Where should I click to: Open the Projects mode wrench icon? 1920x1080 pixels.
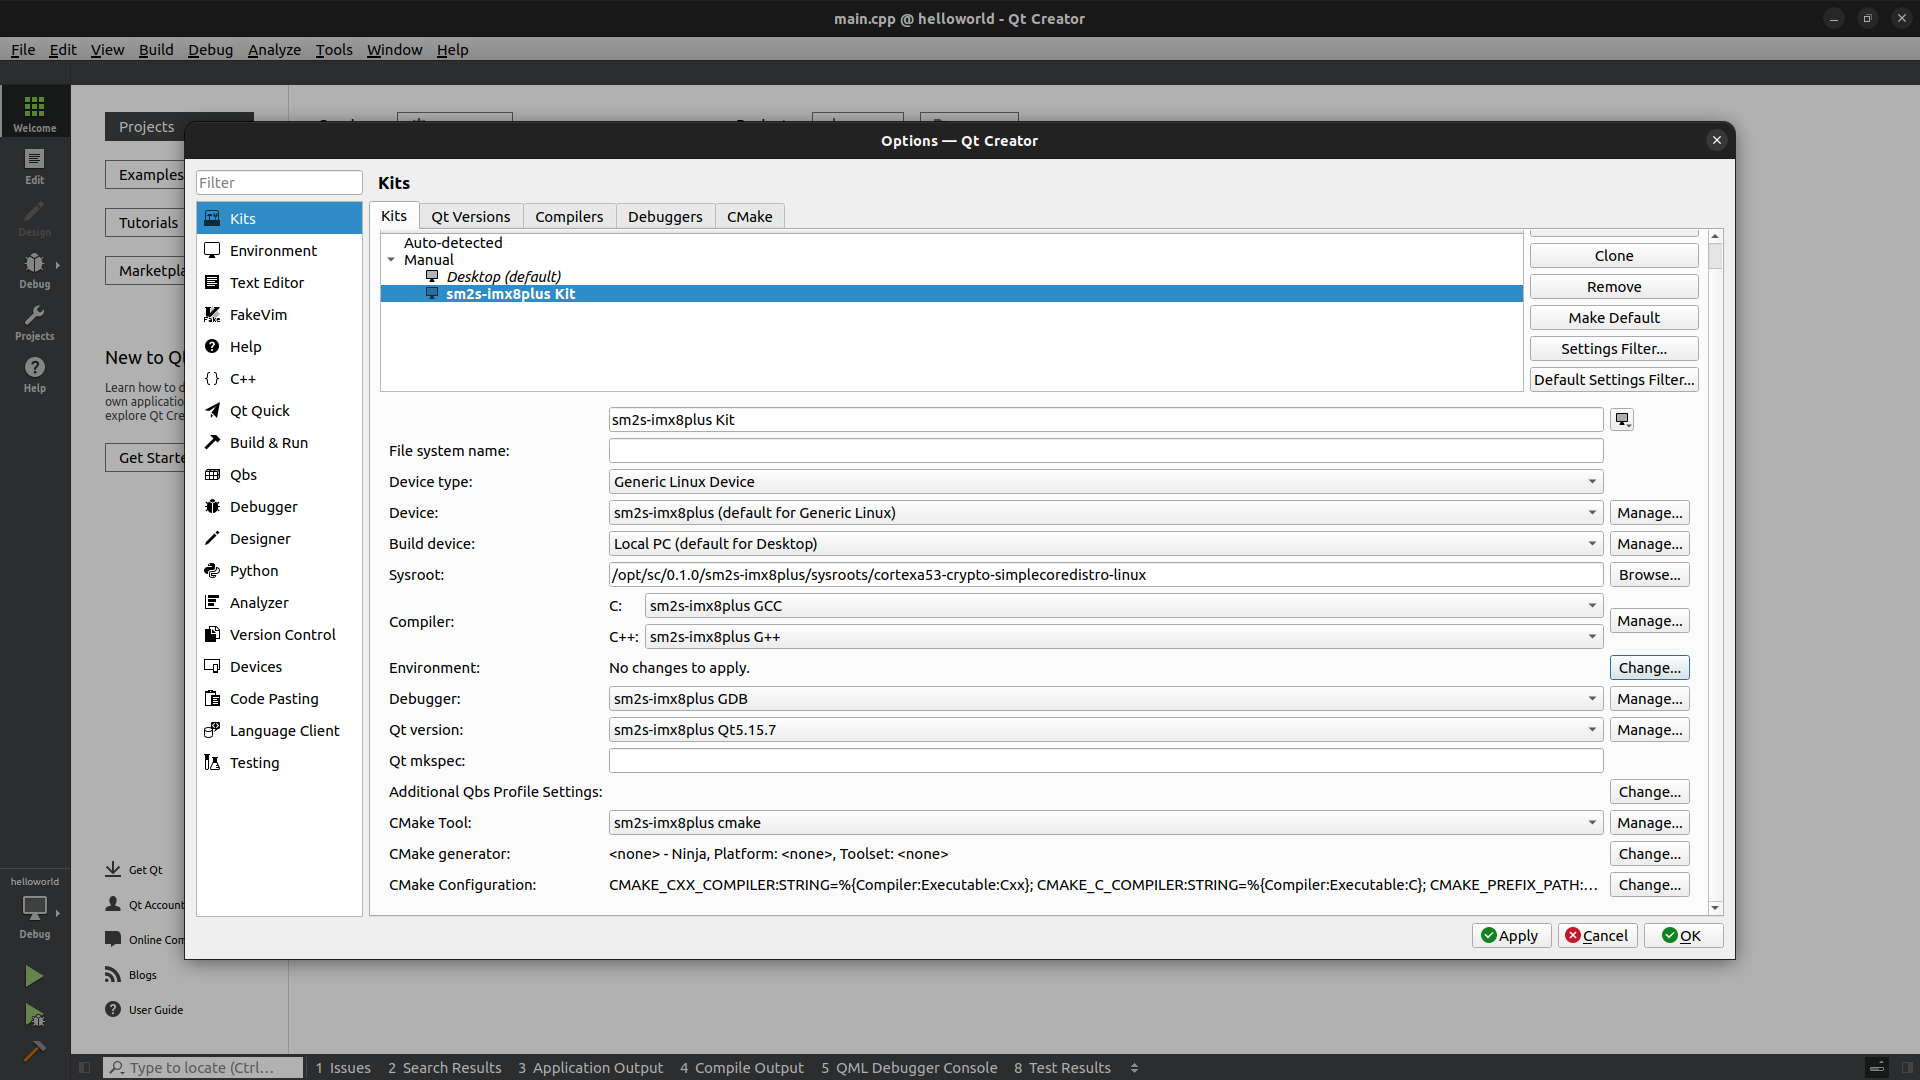point(34,321)
